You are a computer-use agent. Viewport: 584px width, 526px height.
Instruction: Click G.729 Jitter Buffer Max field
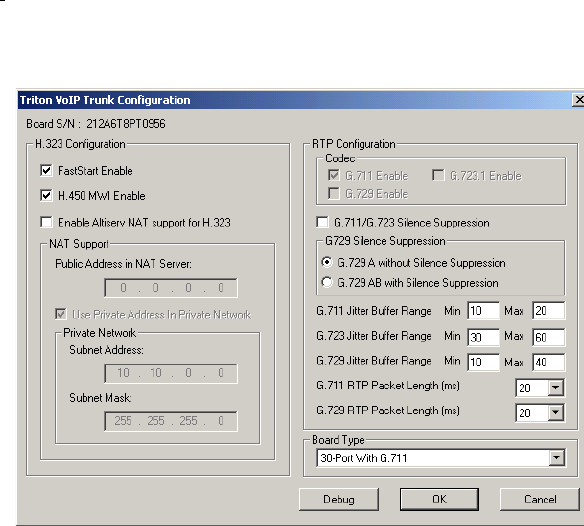click(x=549, y=362)
